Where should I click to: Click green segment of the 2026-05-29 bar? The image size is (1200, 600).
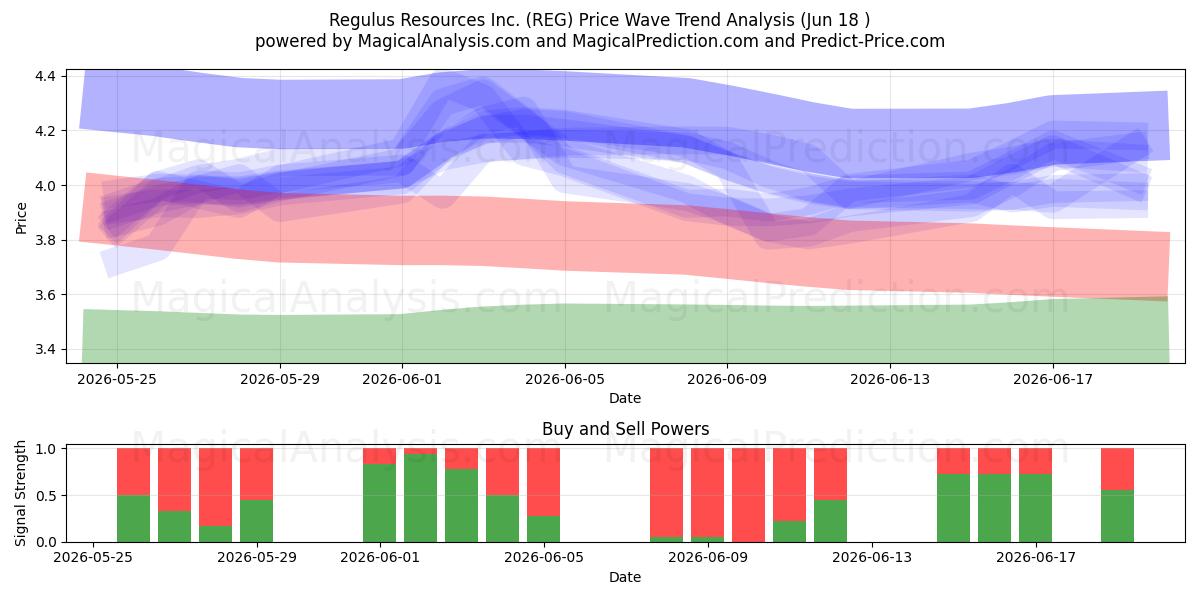click(x=257, y=521)
